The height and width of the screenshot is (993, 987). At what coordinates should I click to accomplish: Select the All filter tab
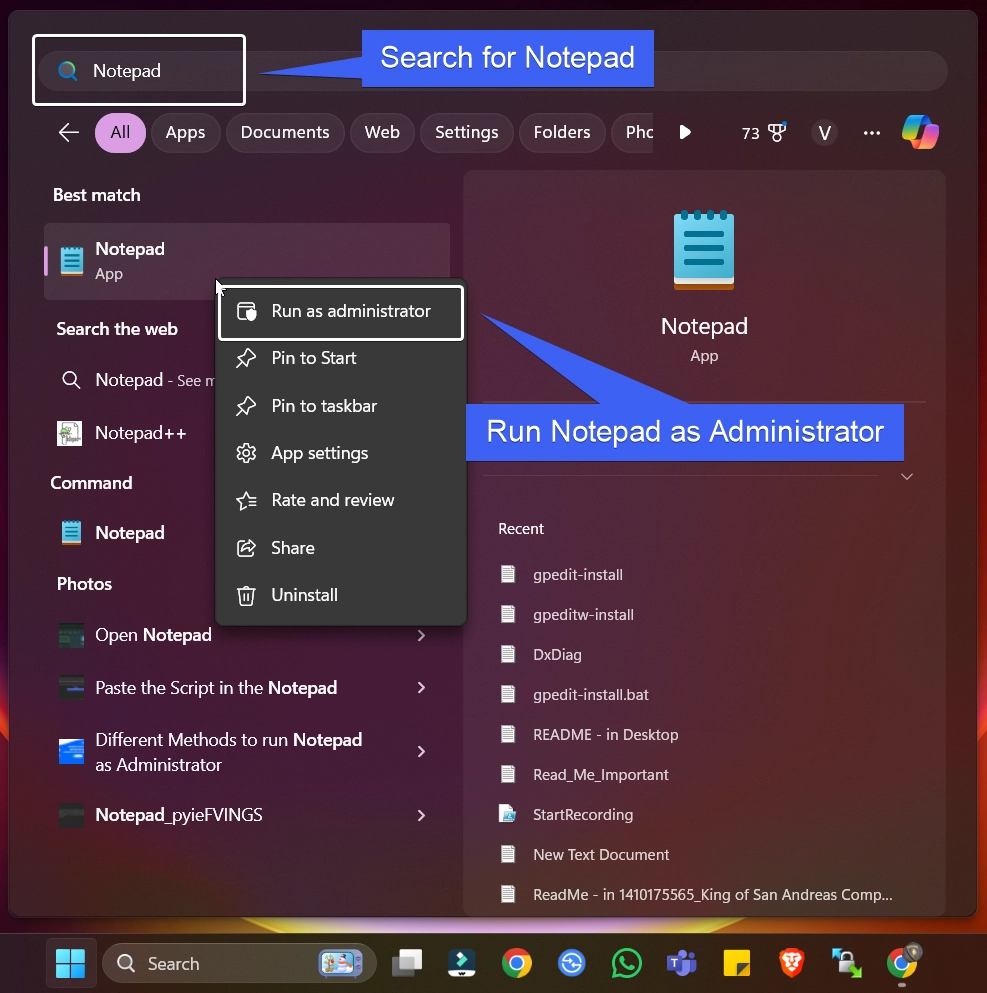point(120,132)
